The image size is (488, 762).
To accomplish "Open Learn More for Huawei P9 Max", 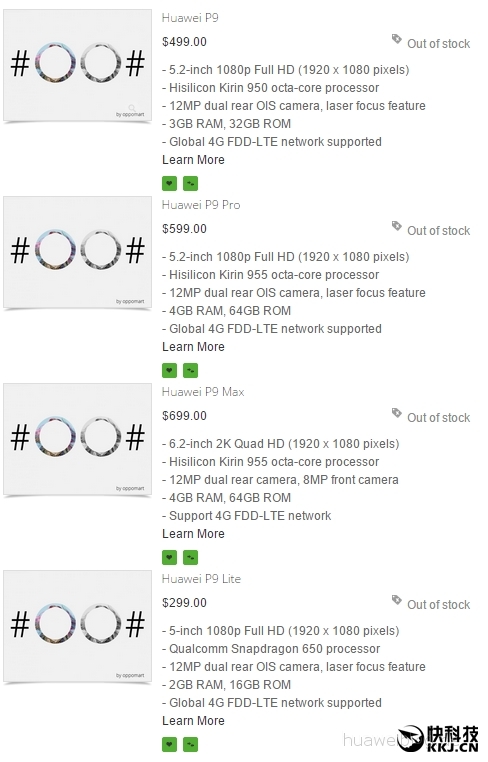I will point(193,534).
